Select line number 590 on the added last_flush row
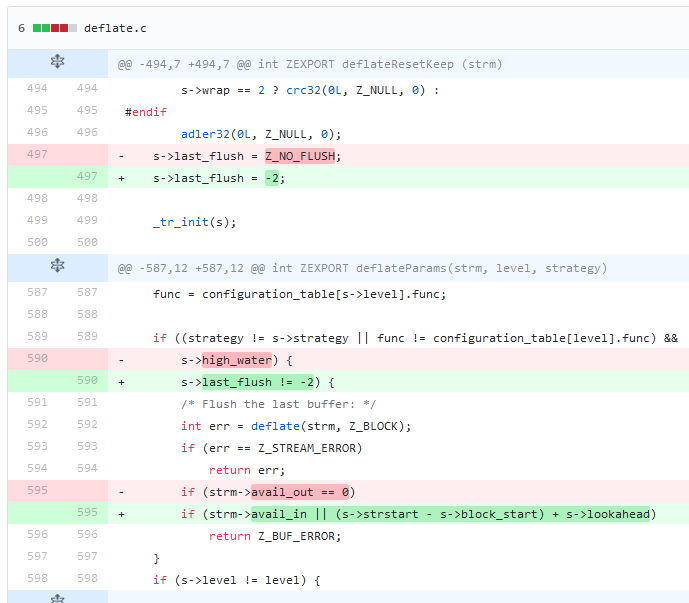 pyautogui.click(x=87, y=381)
